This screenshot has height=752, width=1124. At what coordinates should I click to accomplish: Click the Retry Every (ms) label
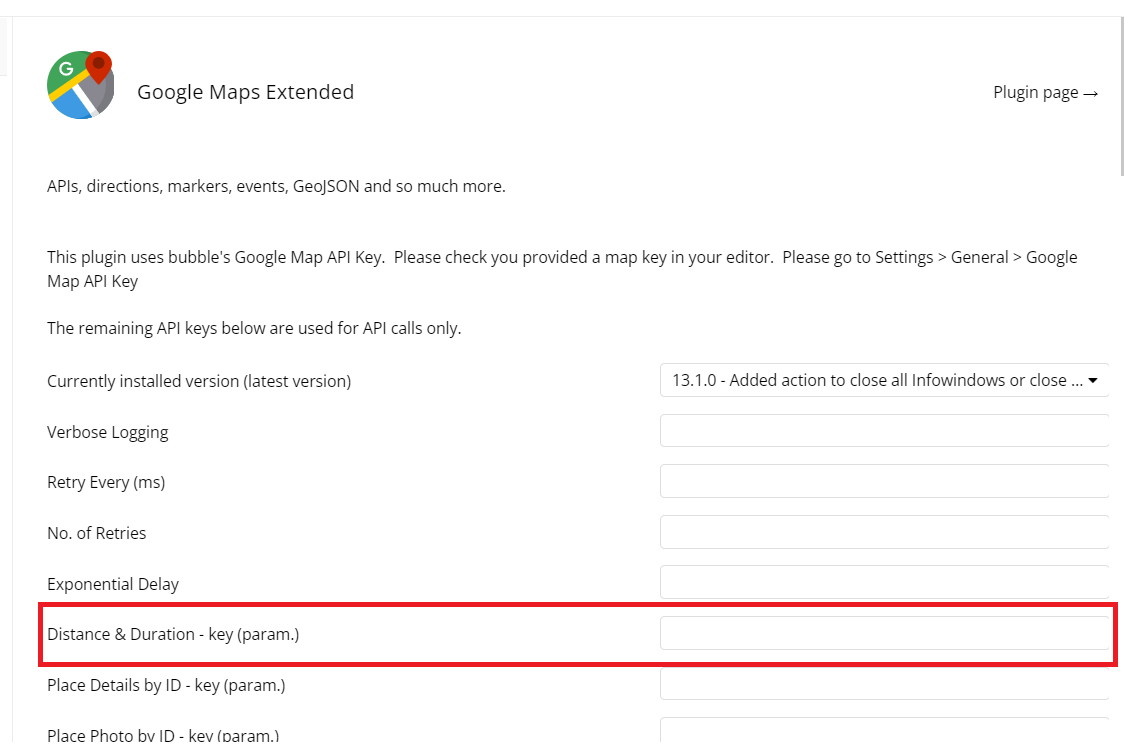[106, 482]
